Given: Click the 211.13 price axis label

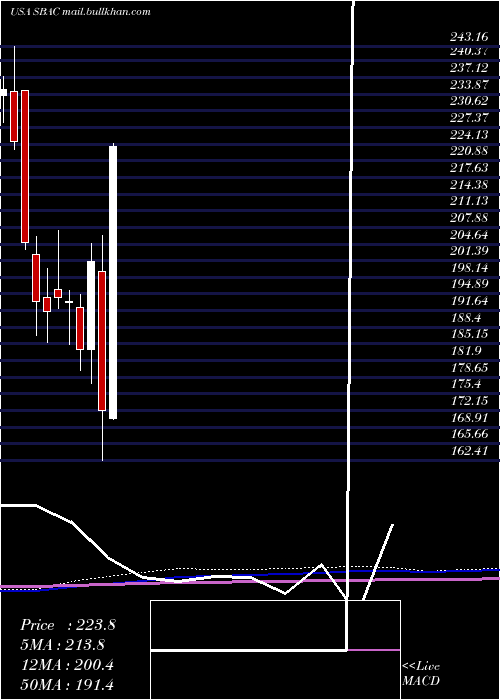Looking at the screenshot, I should tap(469, 200).
